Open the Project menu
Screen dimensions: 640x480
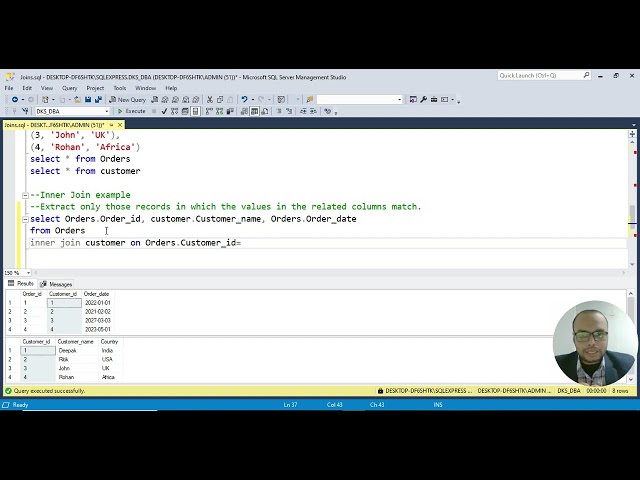95,88
